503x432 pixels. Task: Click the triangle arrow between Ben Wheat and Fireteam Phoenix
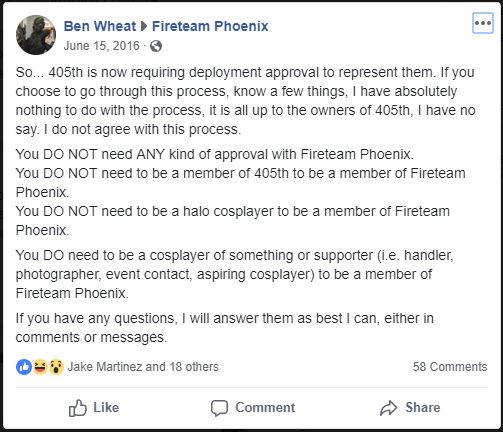click(144, 26)
